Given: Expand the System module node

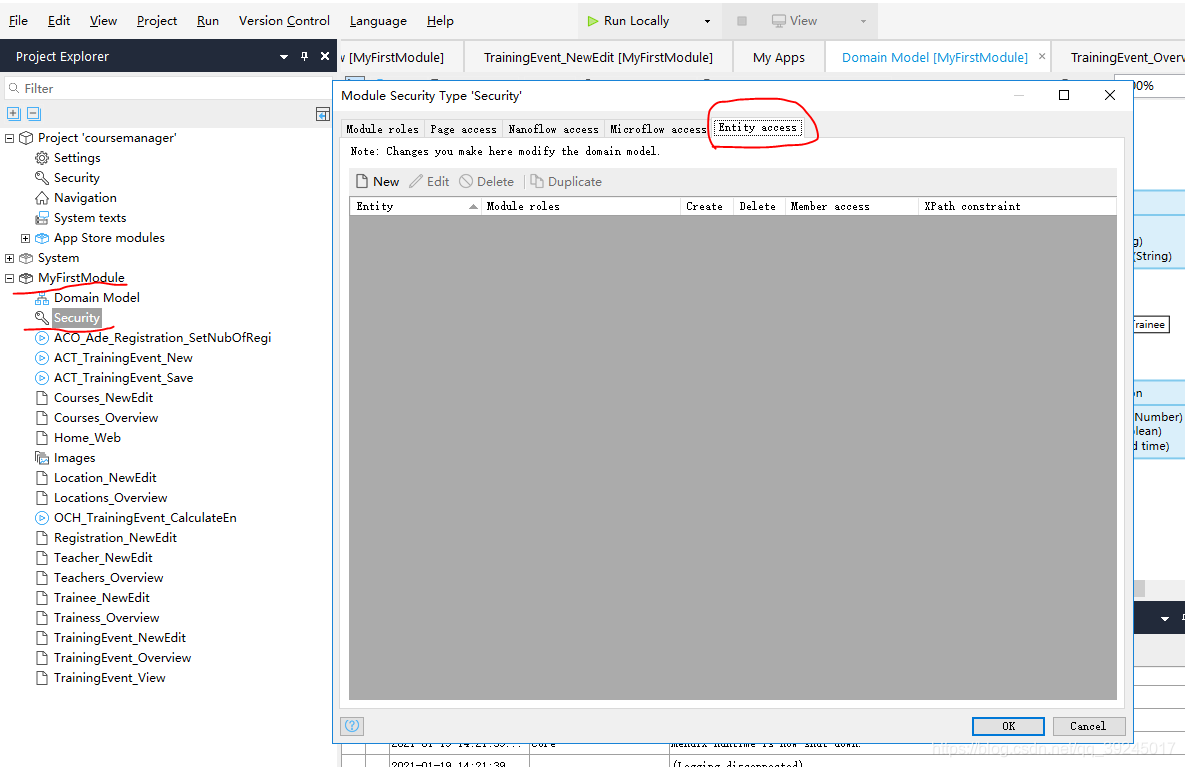Looking at the screenshot, I should (x=10, y=258).
